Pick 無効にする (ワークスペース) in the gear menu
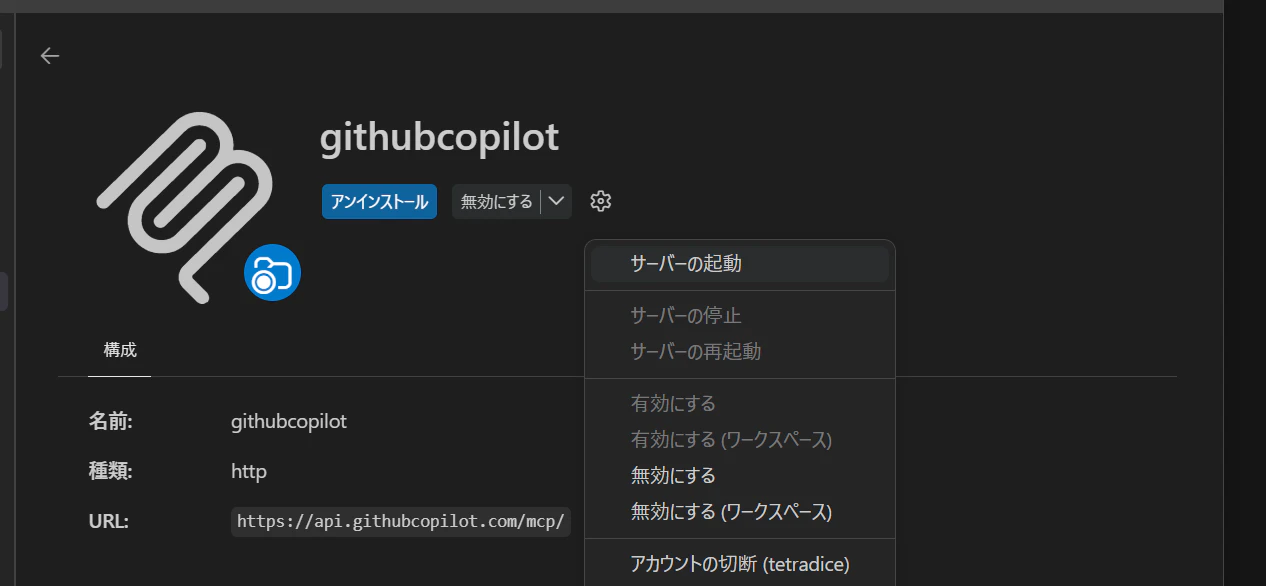The image size is (1266, 586). click(x=739, y=512)
